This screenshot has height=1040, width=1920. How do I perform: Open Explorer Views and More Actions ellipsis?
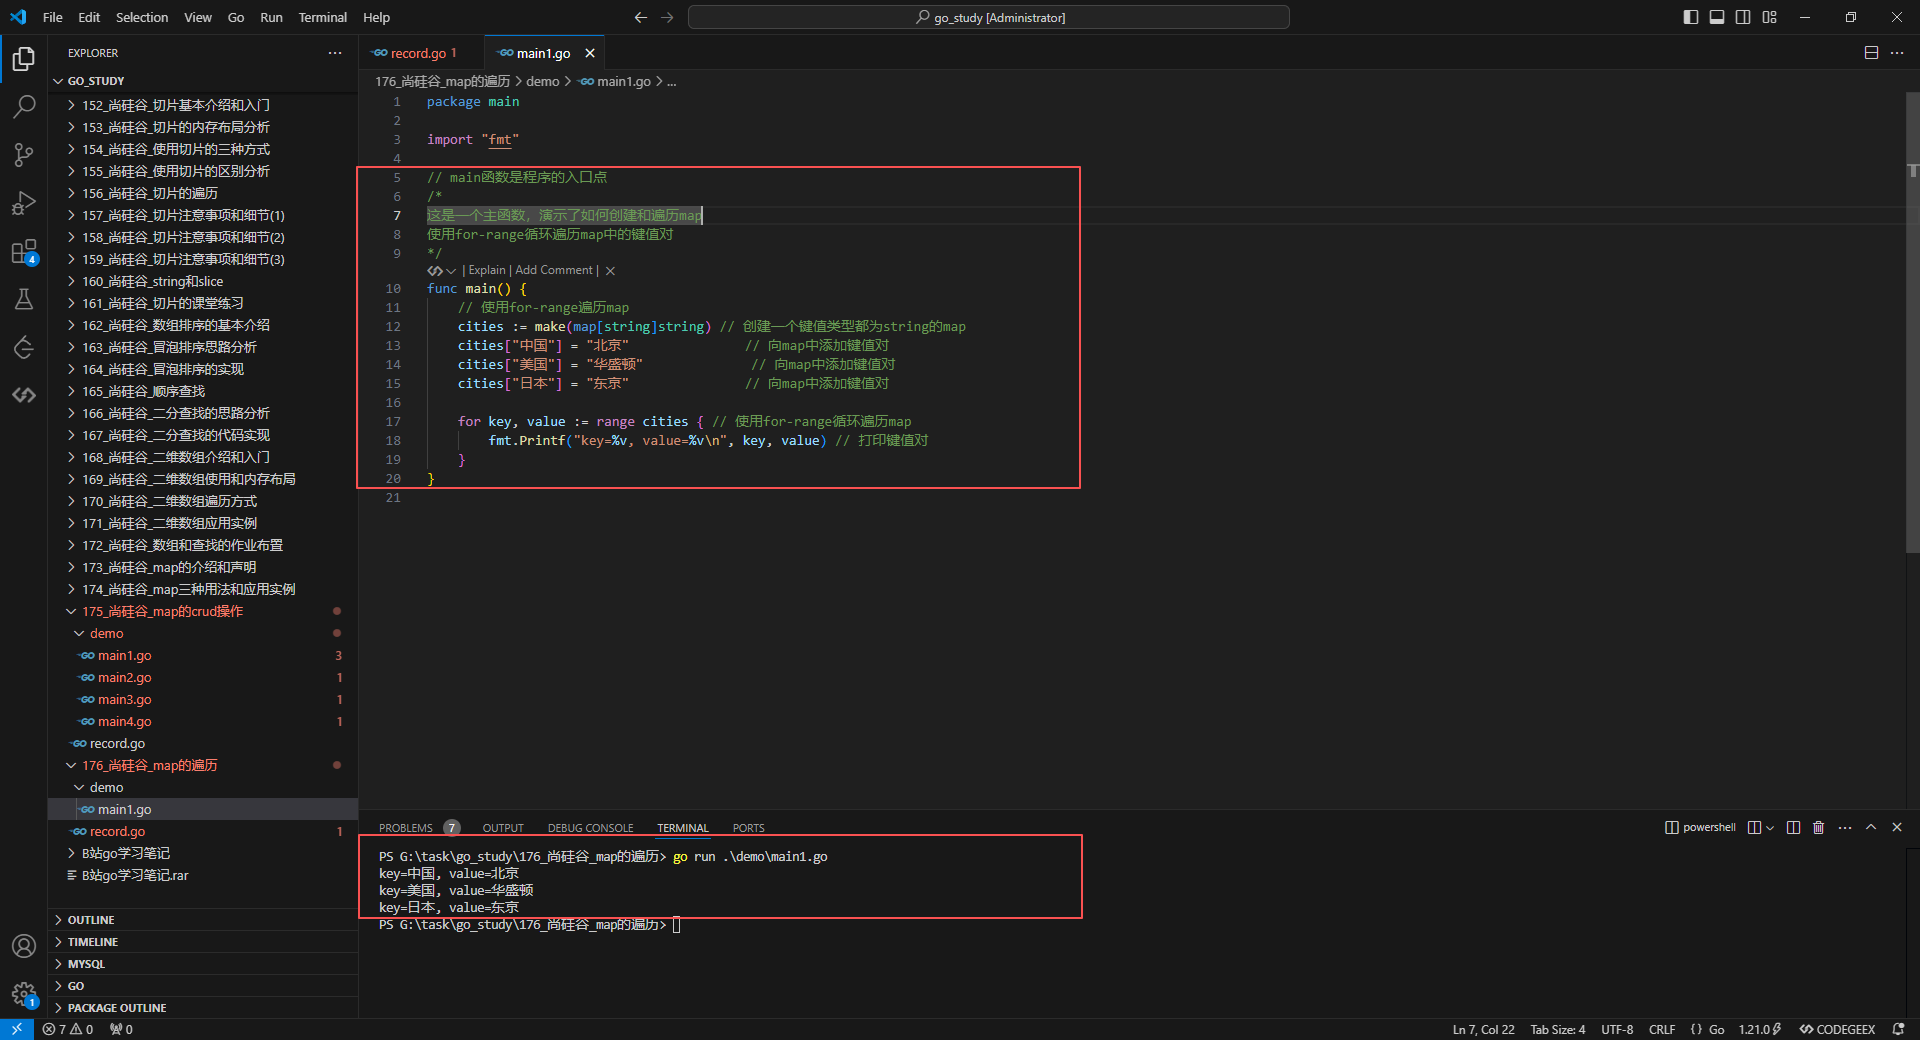pyautogui.click(x=335, y=53)
